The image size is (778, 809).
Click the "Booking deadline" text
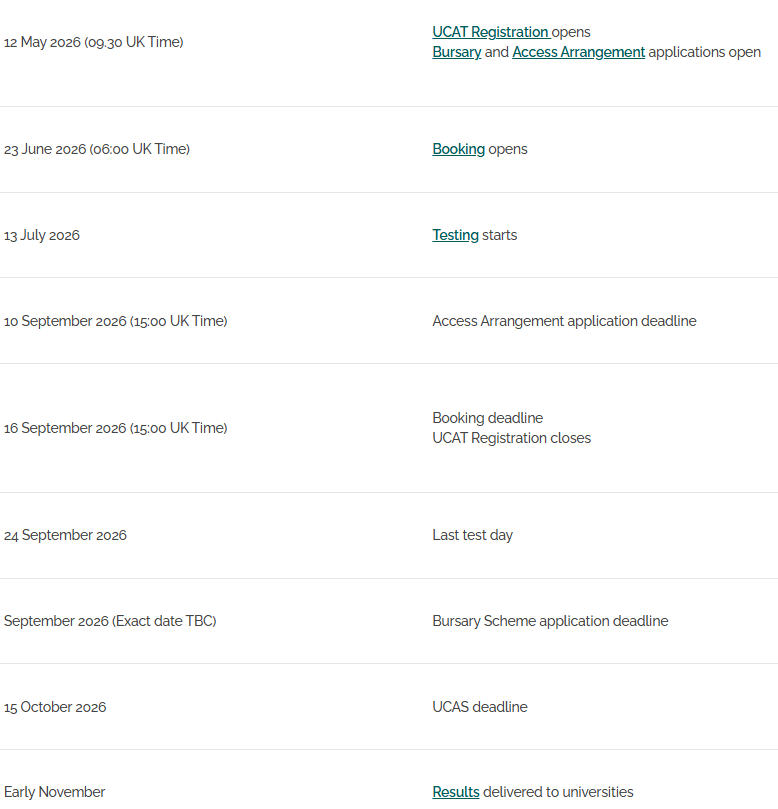tap(487, 418)
